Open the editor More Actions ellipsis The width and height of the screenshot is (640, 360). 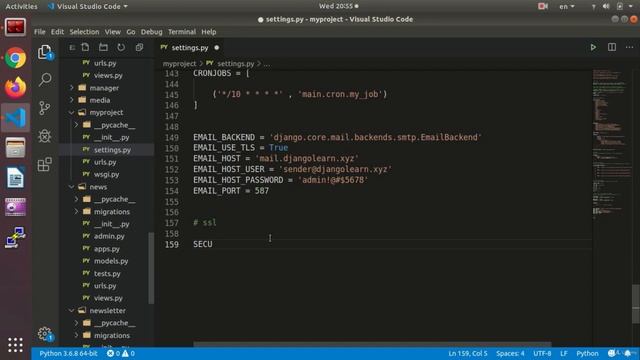(x=629, y=47)
